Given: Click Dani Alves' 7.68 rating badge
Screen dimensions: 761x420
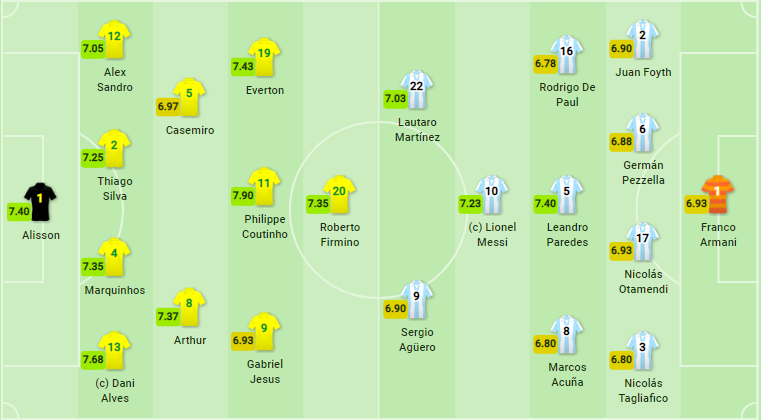Looking at the screenshot, I should (x=93, y=361).
